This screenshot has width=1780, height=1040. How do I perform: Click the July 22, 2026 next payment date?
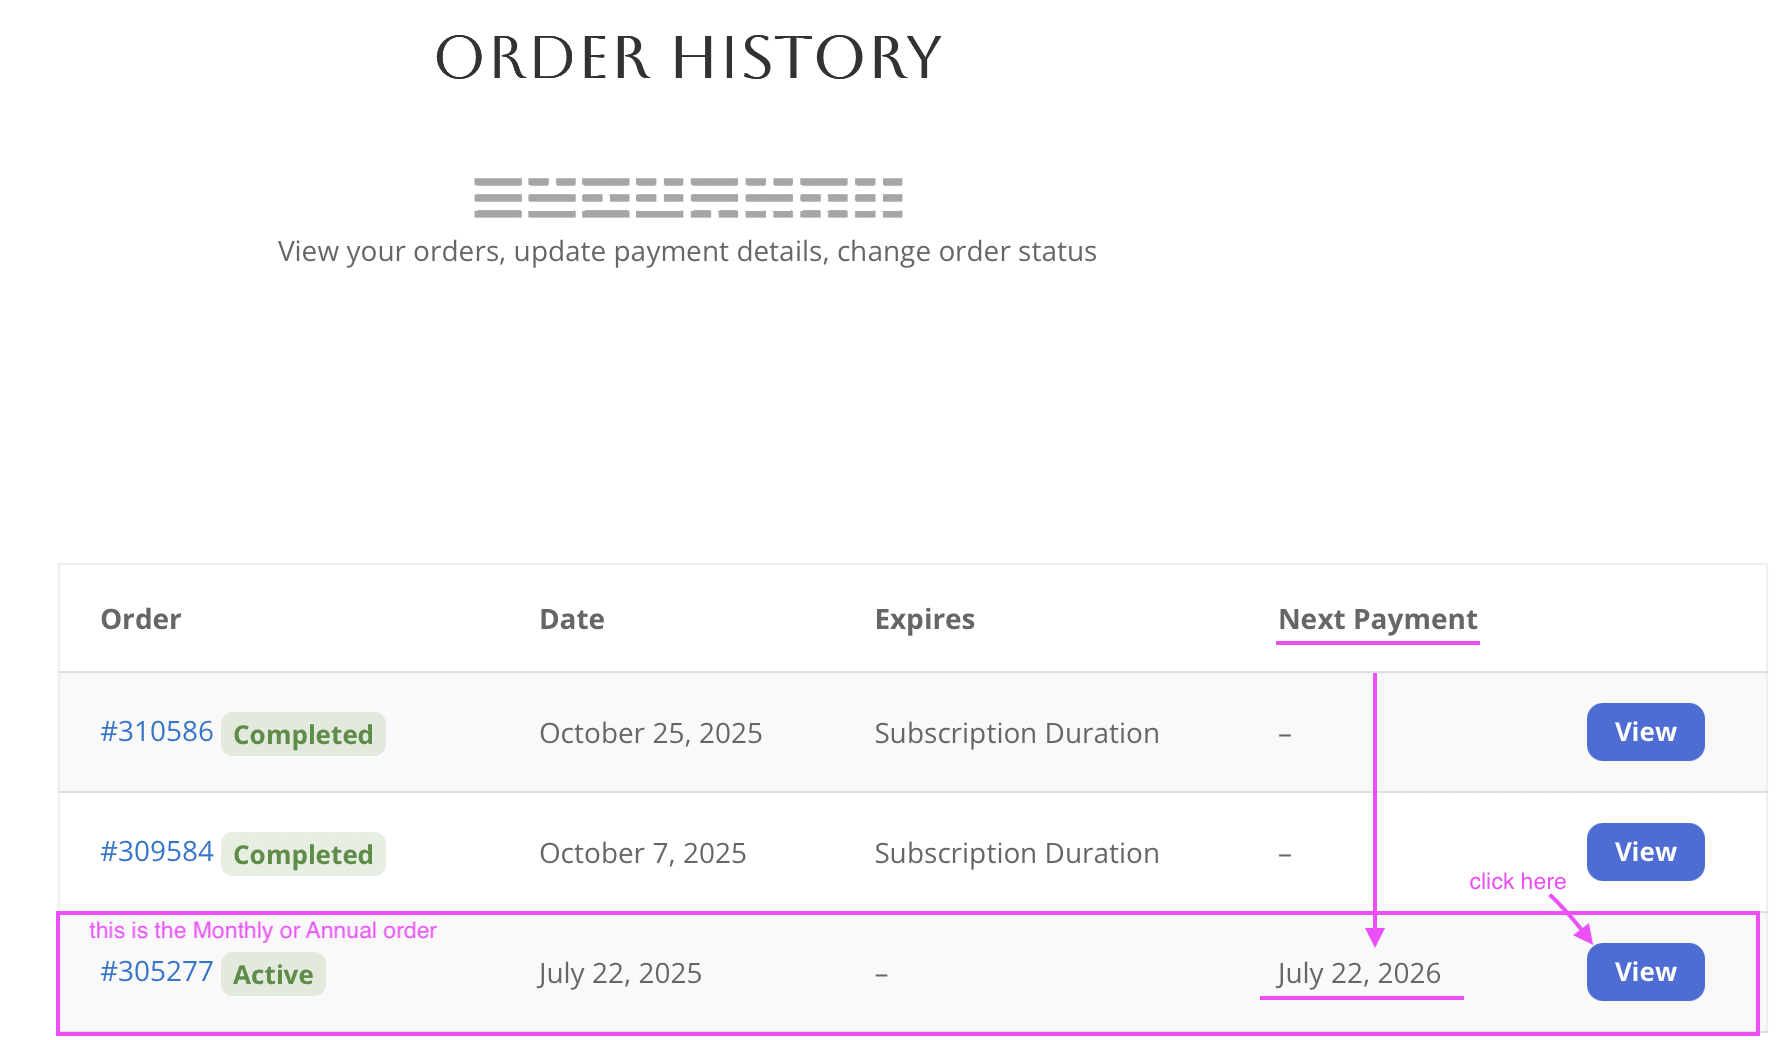point(1359,974)
